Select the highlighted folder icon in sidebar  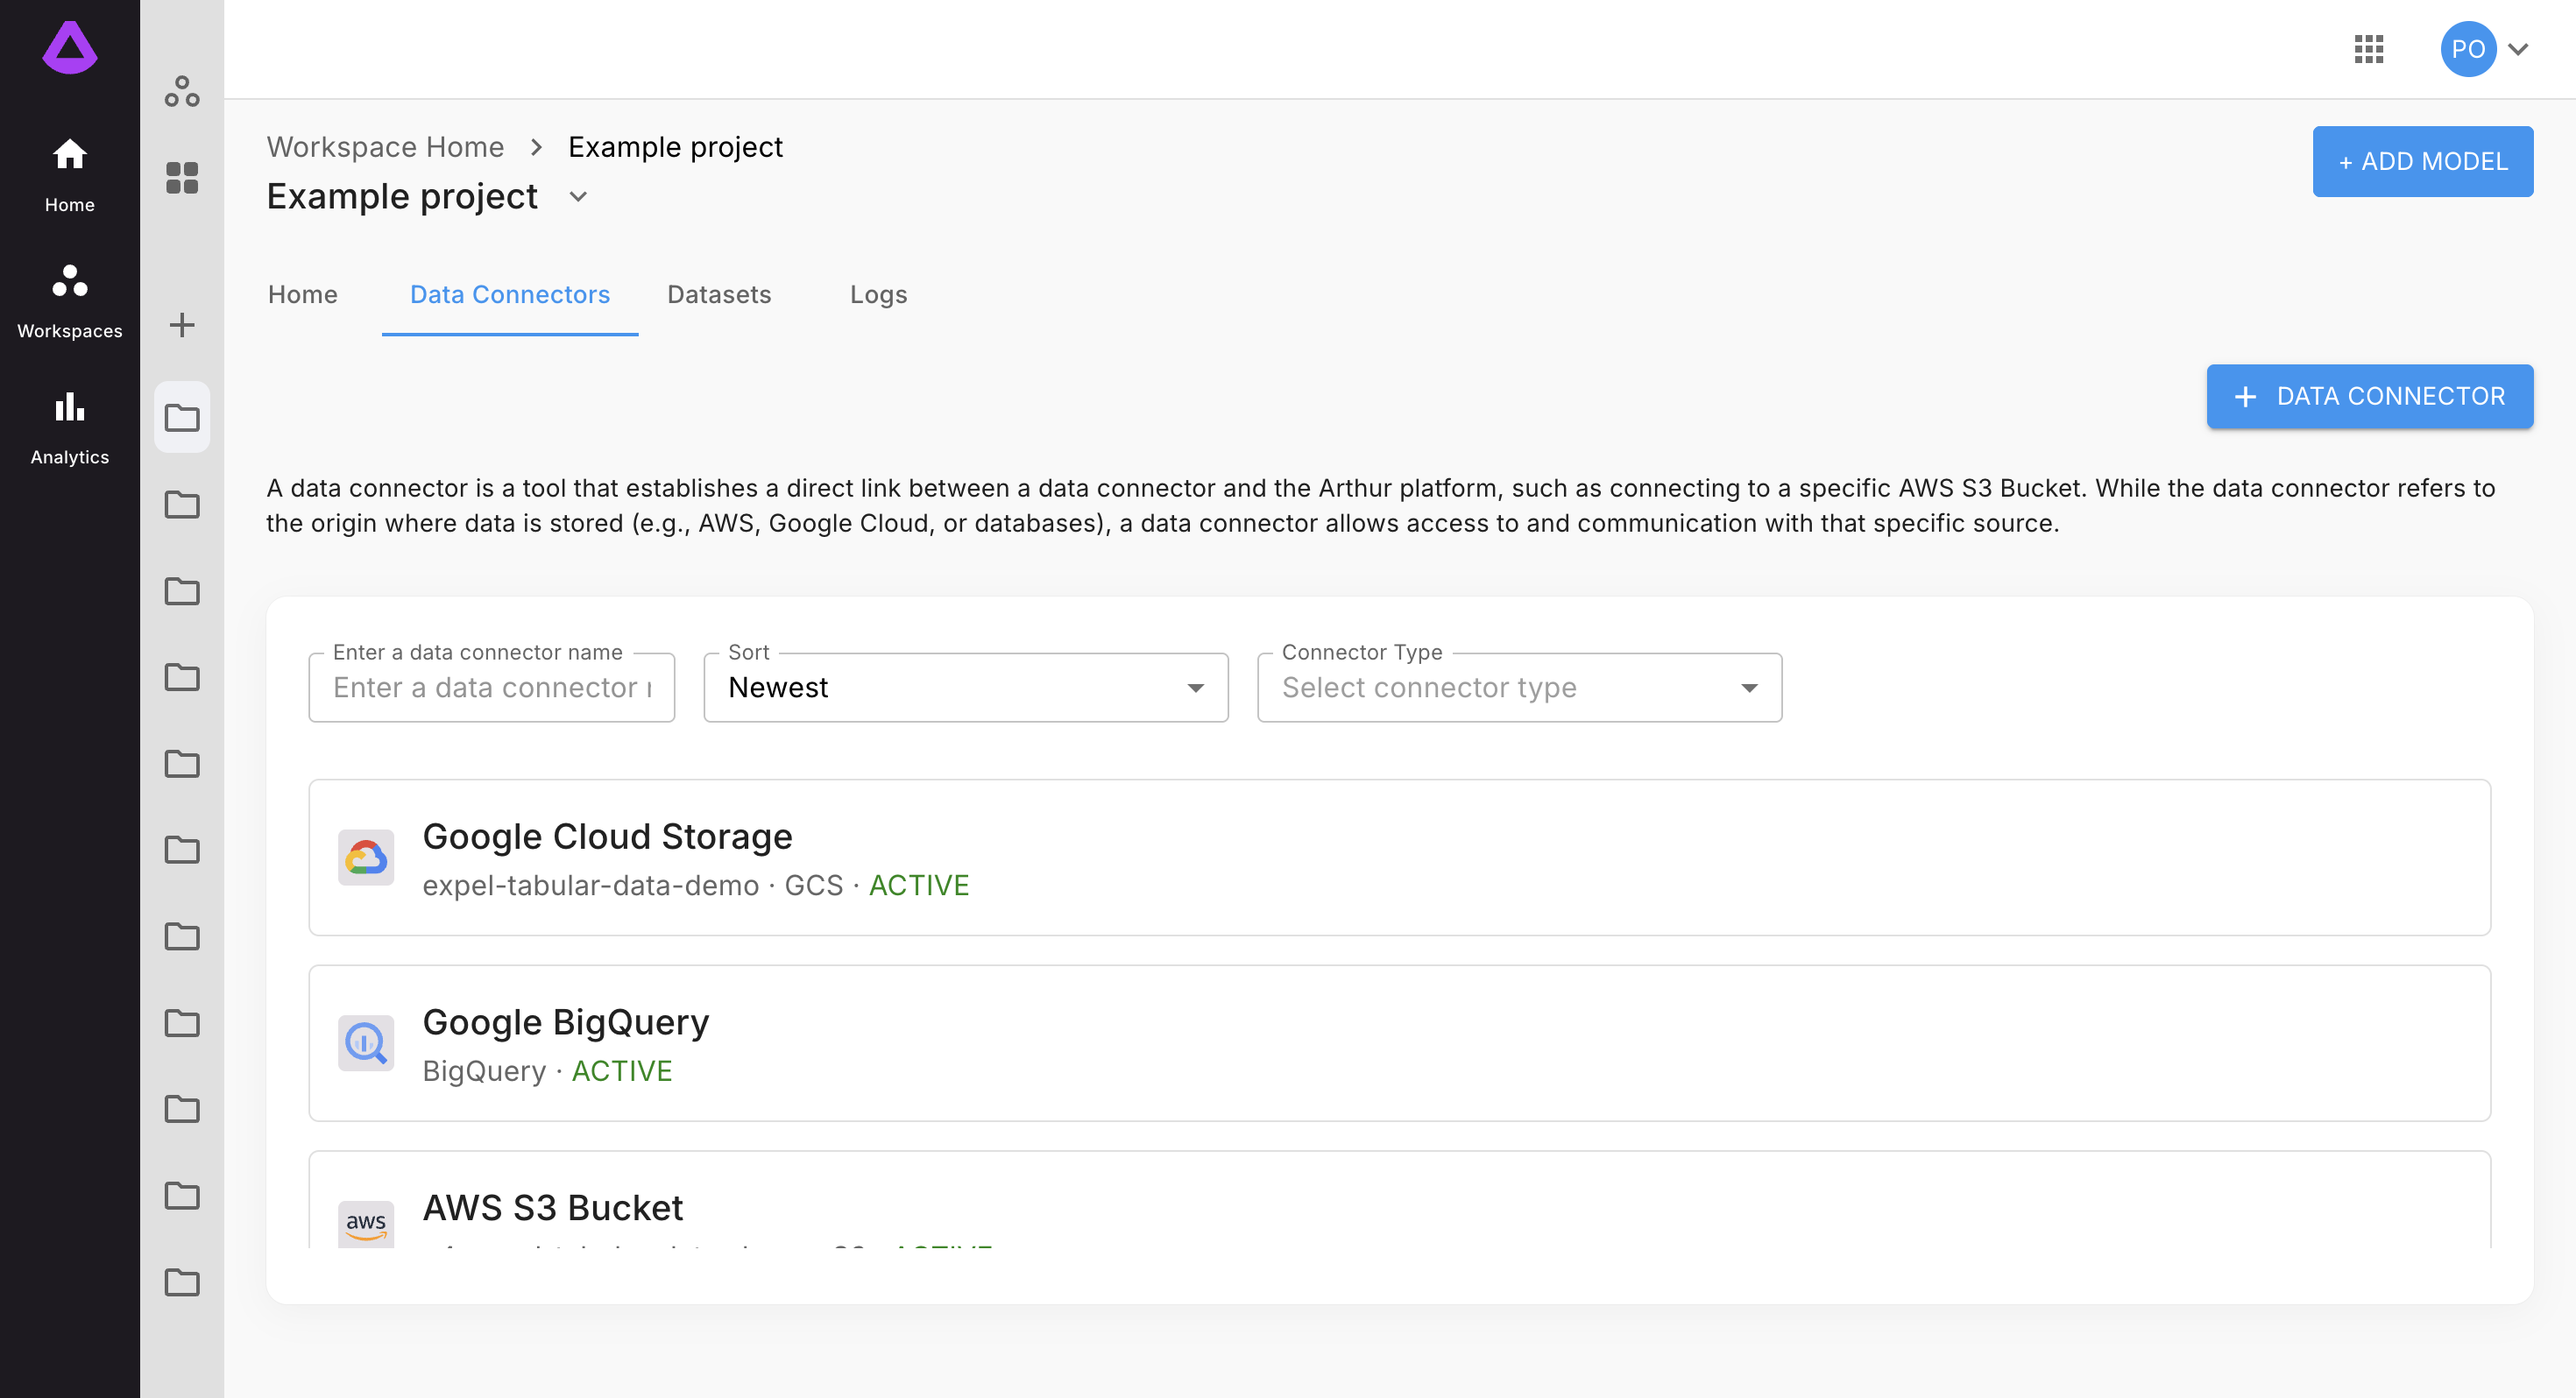coord(182,418)
